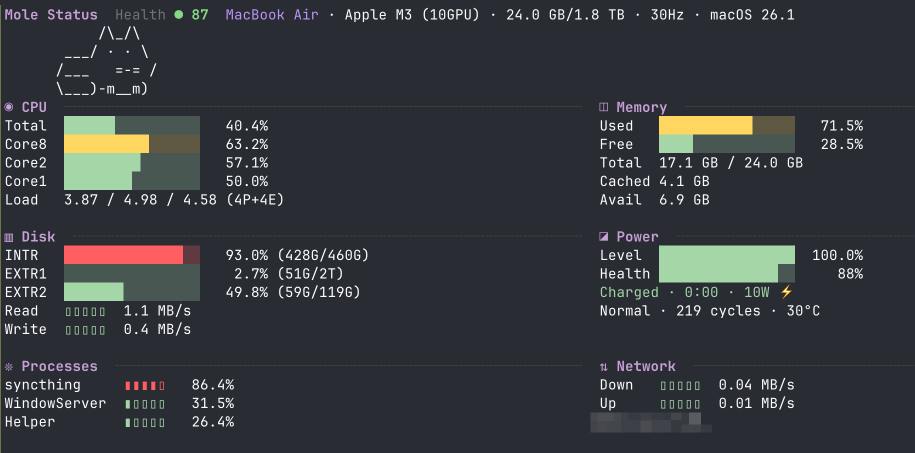Click the yellow Core8 usage bar
This screenshot has width=915, height=453.
[107, 144]
